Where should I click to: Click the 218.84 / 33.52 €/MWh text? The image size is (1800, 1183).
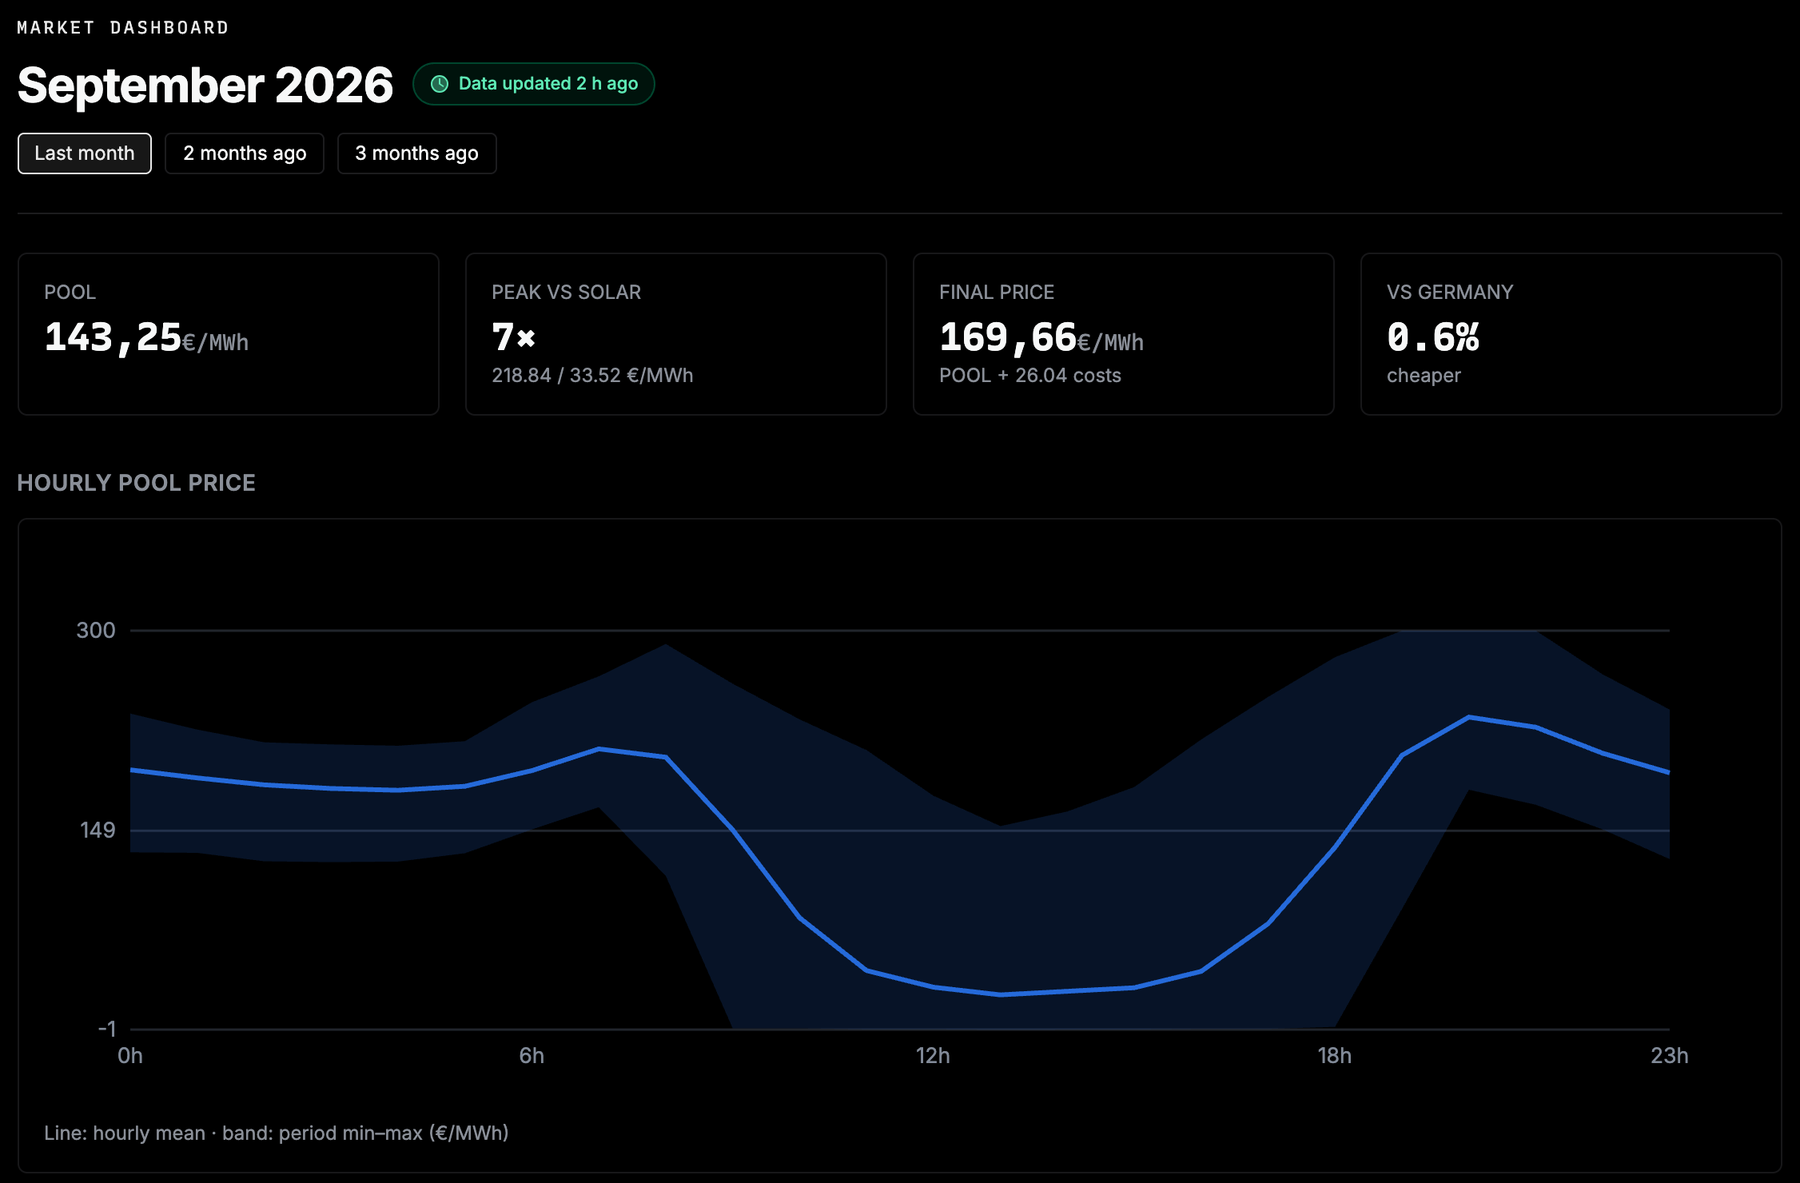592,376
